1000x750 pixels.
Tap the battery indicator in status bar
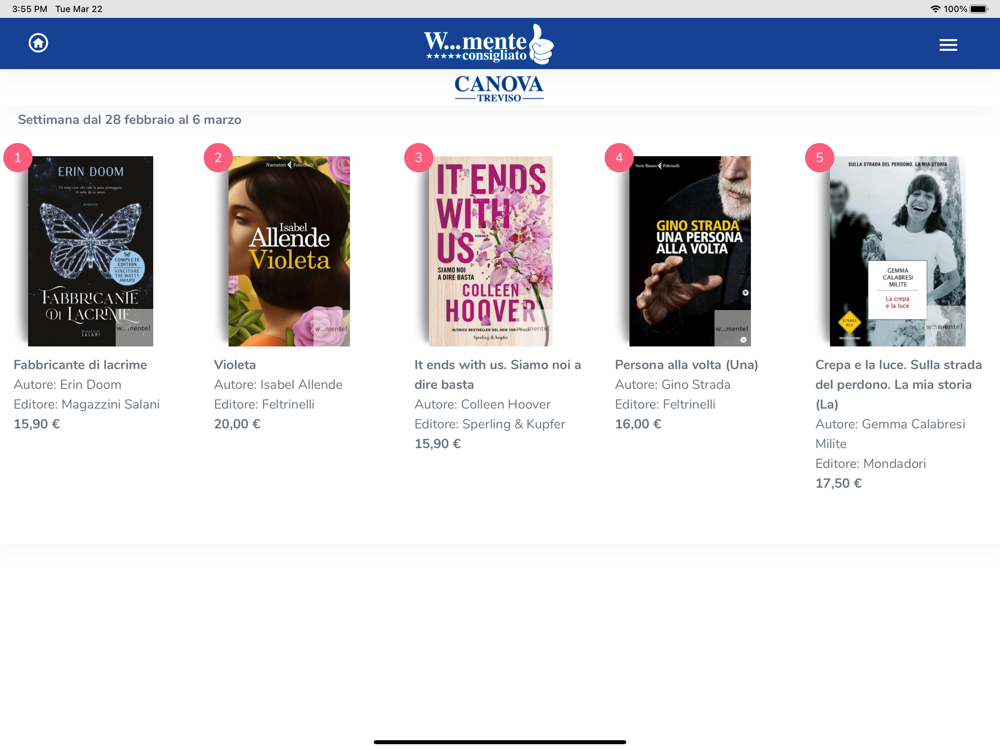[978, 9]
